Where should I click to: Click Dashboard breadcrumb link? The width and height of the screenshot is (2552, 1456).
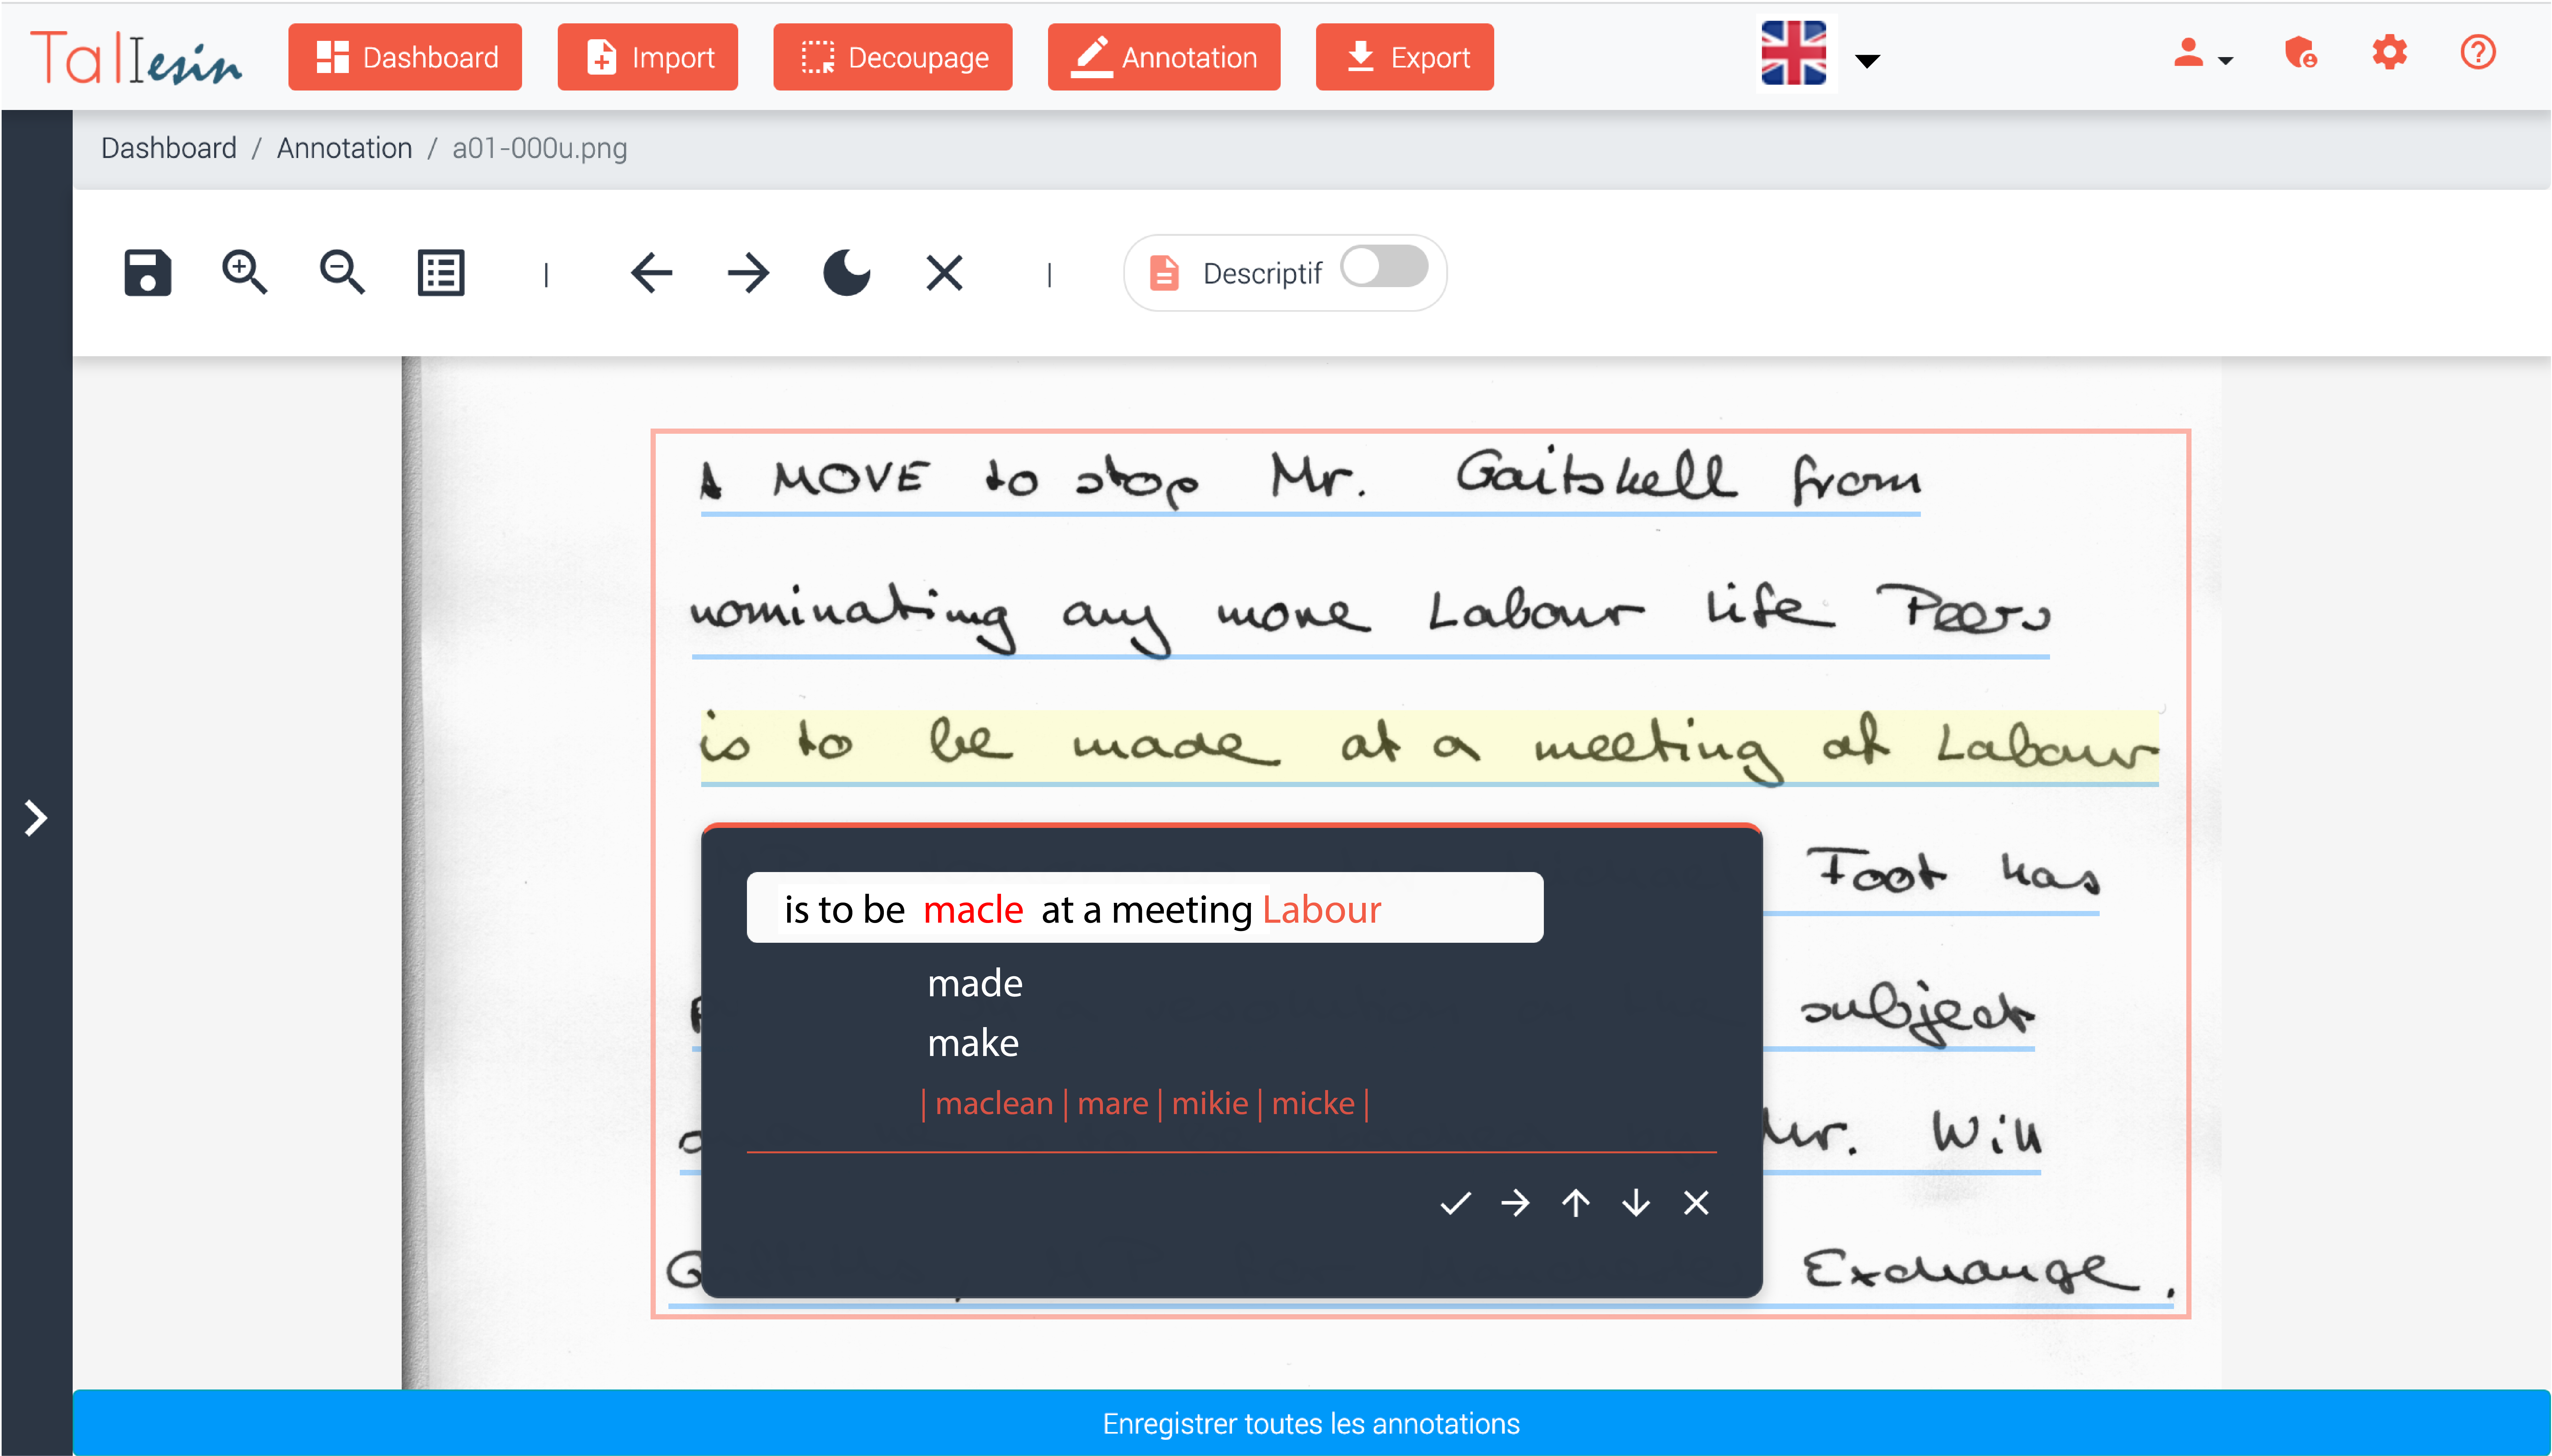pos(169,148)
